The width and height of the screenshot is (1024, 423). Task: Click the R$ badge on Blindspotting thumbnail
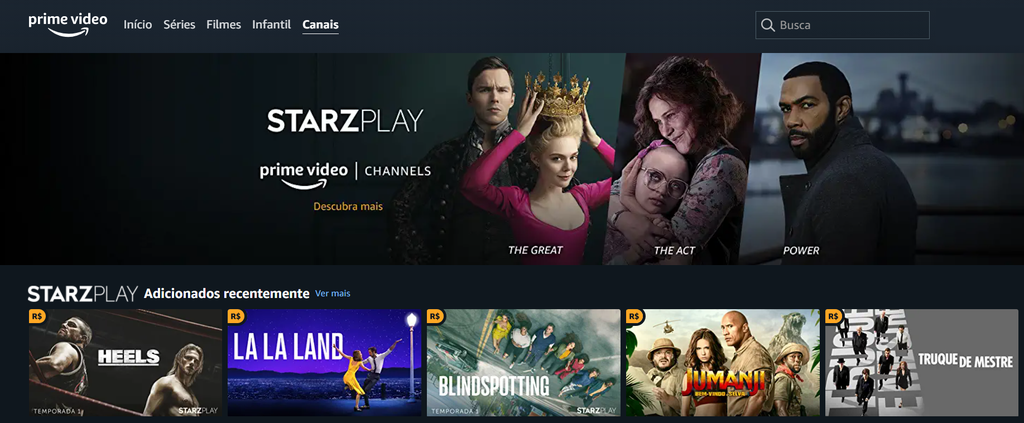[x=434, y=316]
